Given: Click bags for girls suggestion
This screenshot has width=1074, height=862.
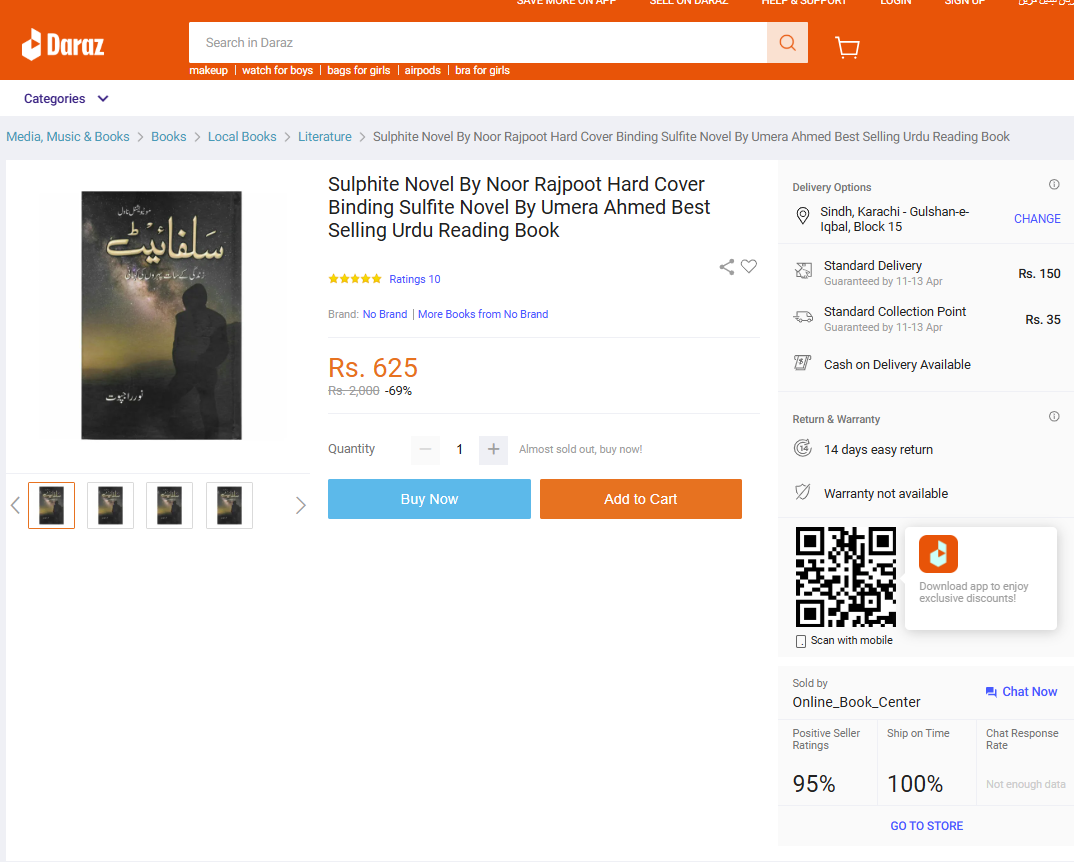Looking at the screenshot, I should 358,71.
